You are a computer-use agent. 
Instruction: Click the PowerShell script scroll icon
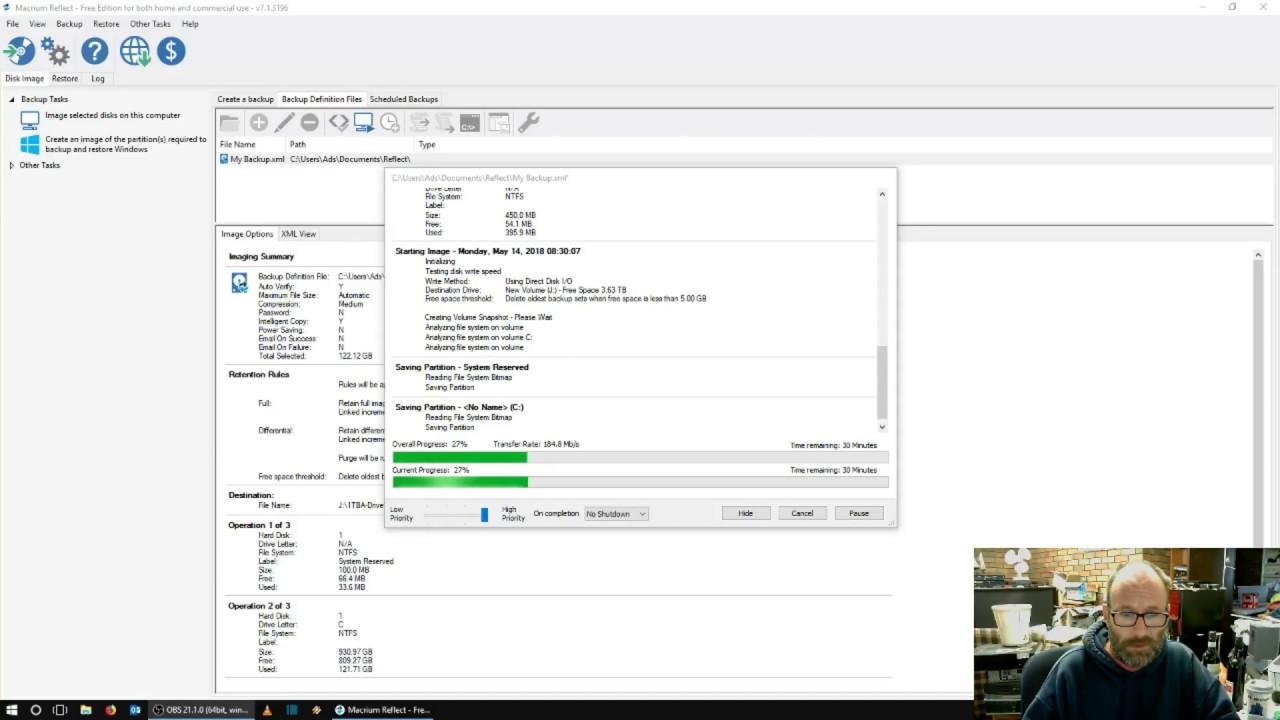[444, 123]
